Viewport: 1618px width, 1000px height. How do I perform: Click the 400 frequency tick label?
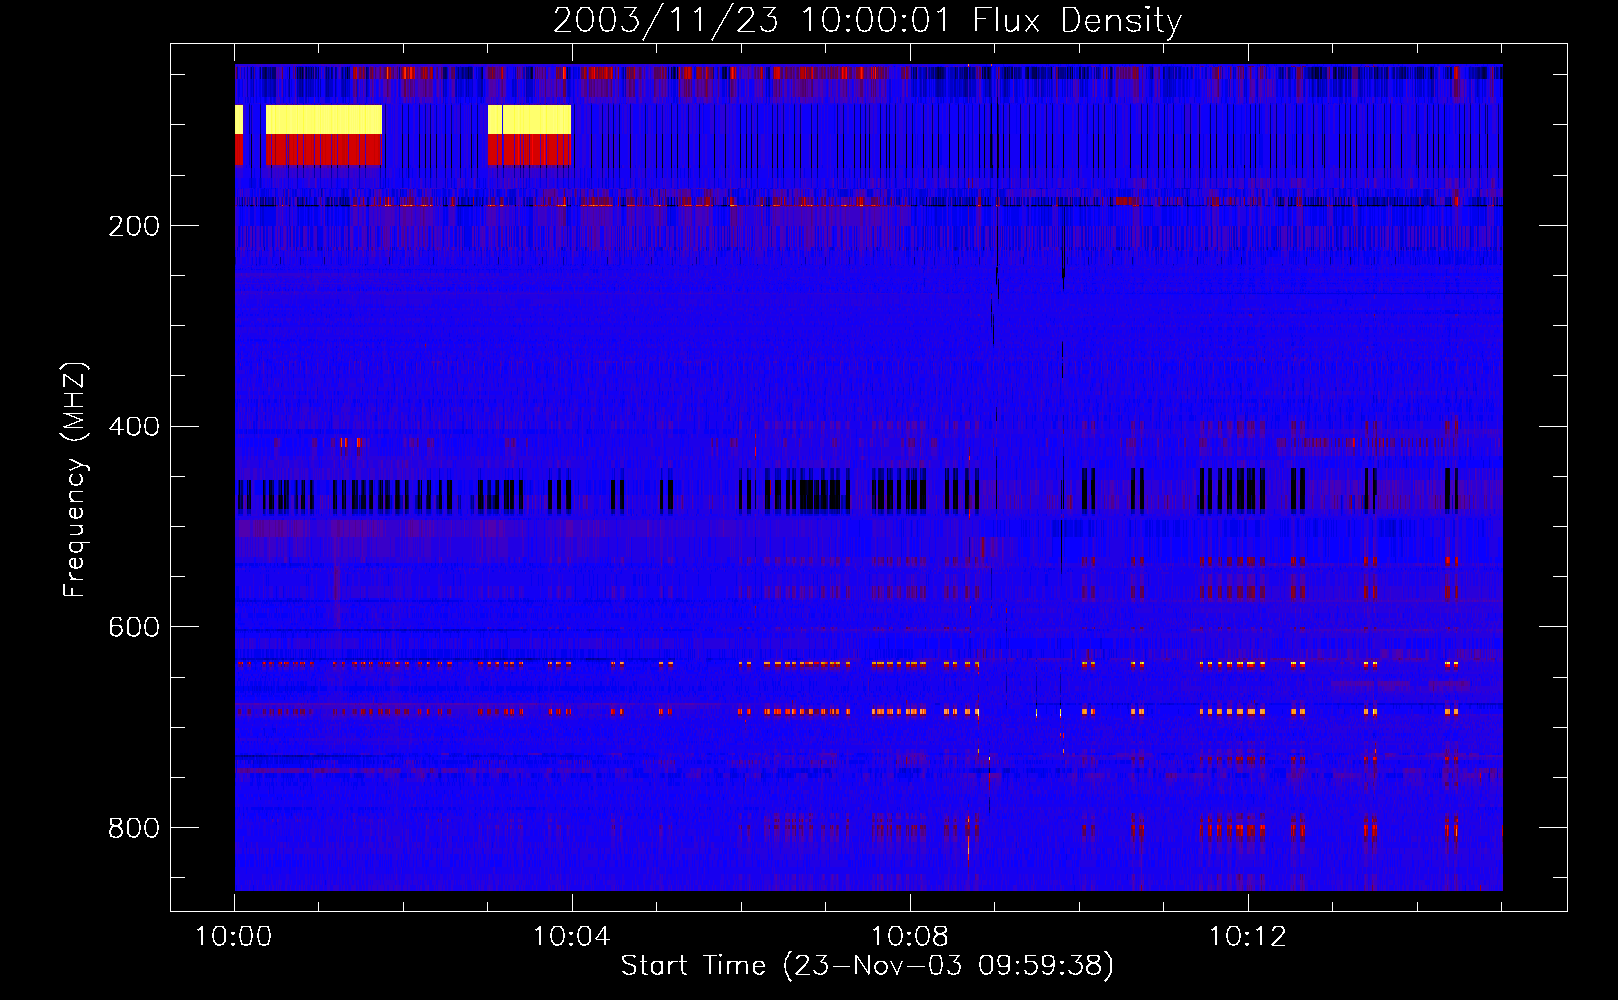134,427
